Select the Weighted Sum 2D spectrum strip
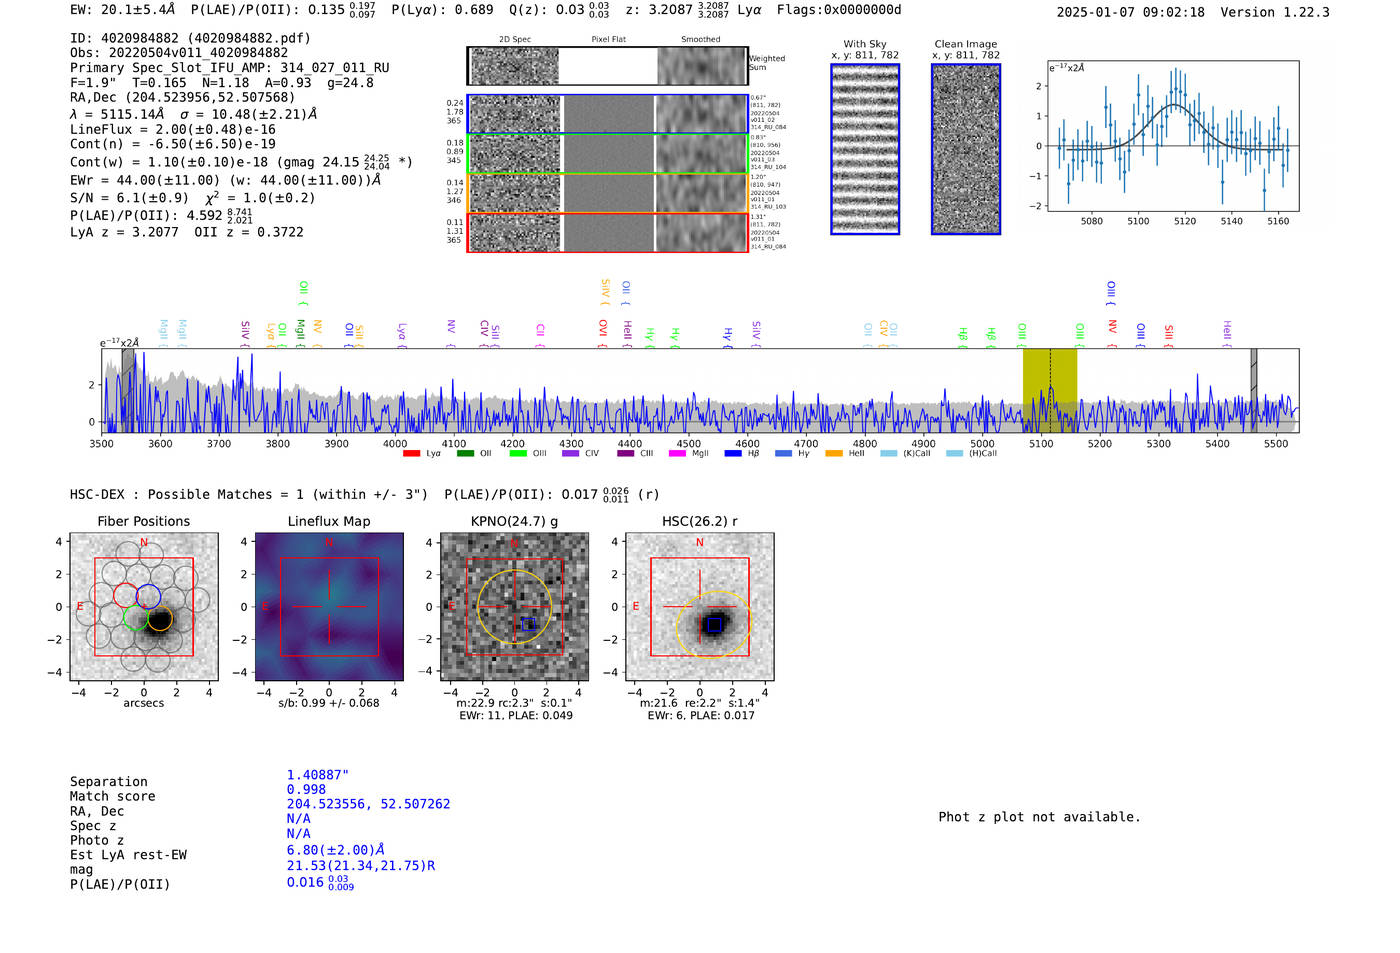 tap(607, 66)
